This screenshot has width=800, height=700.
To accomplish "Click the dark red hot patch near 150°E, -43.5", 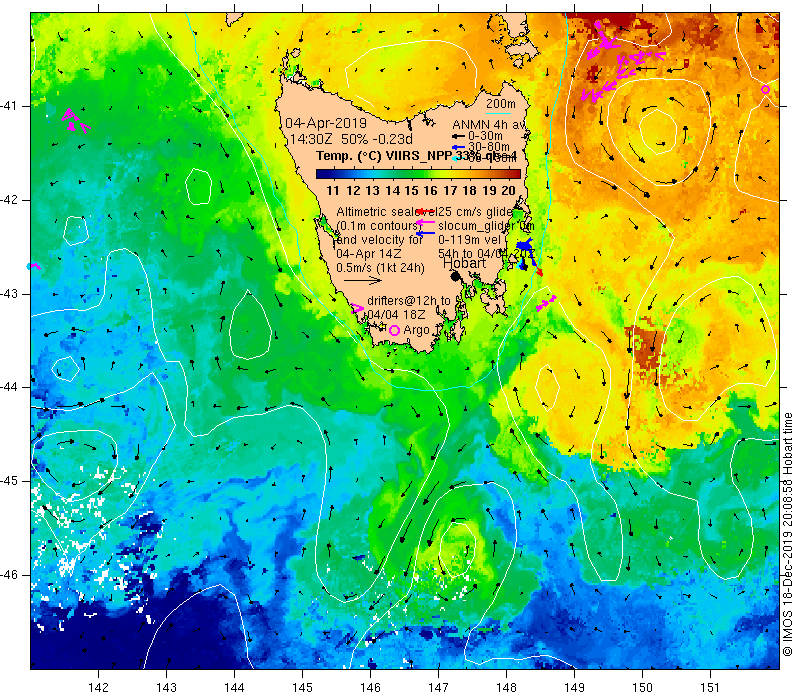I will pos(646,347).
